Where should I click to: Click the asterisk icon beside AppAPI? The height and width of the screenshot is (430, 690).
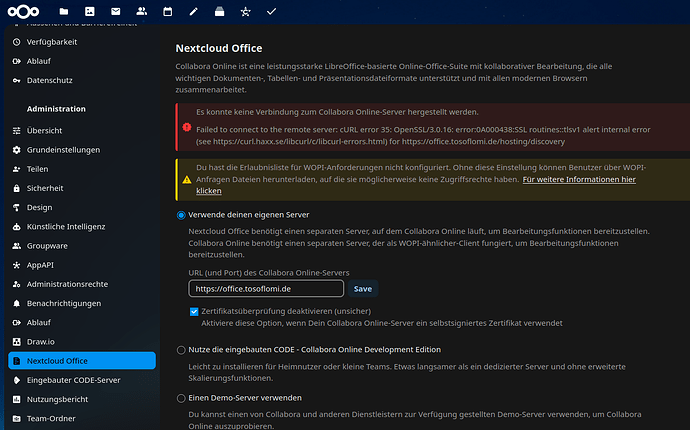[x=16, y=265]
